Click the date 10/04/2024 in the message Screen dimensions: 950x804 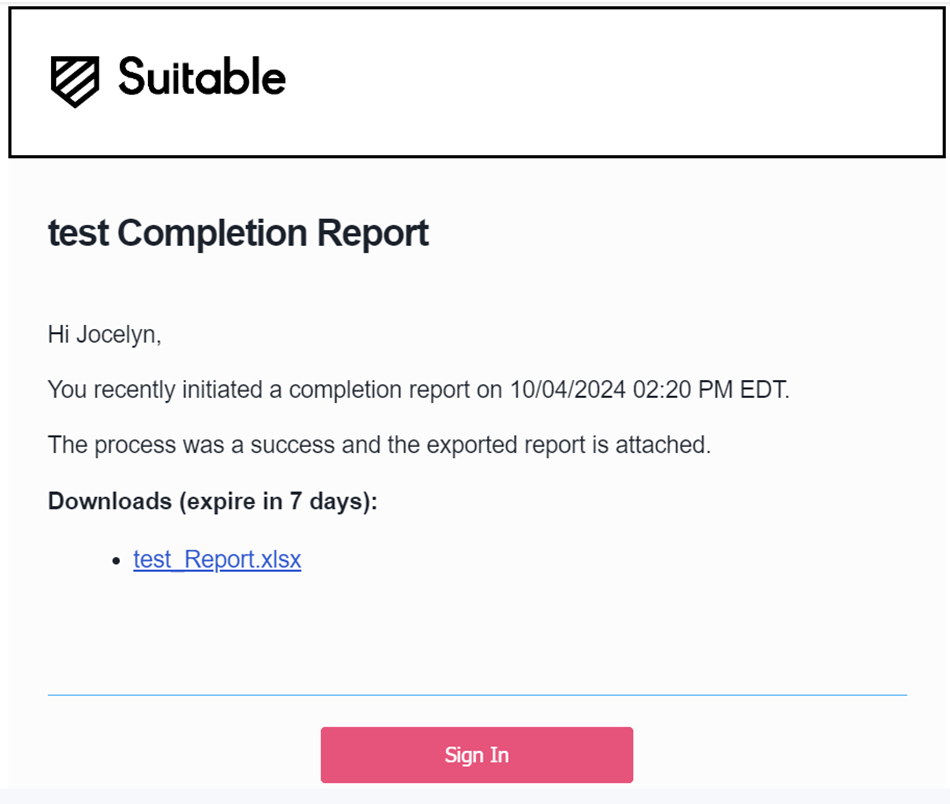(x=568, y=390)
